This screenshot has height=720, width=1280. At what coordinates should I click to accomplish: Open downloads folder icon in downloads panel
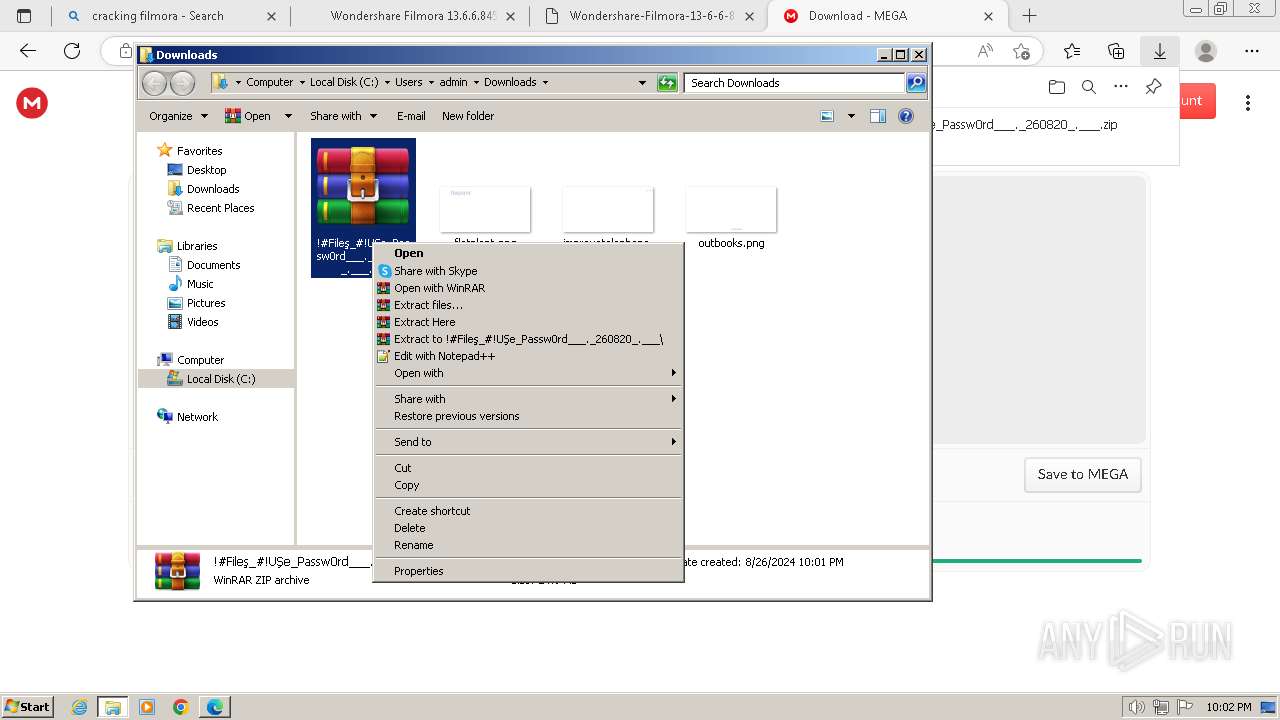coord(1057,87)
